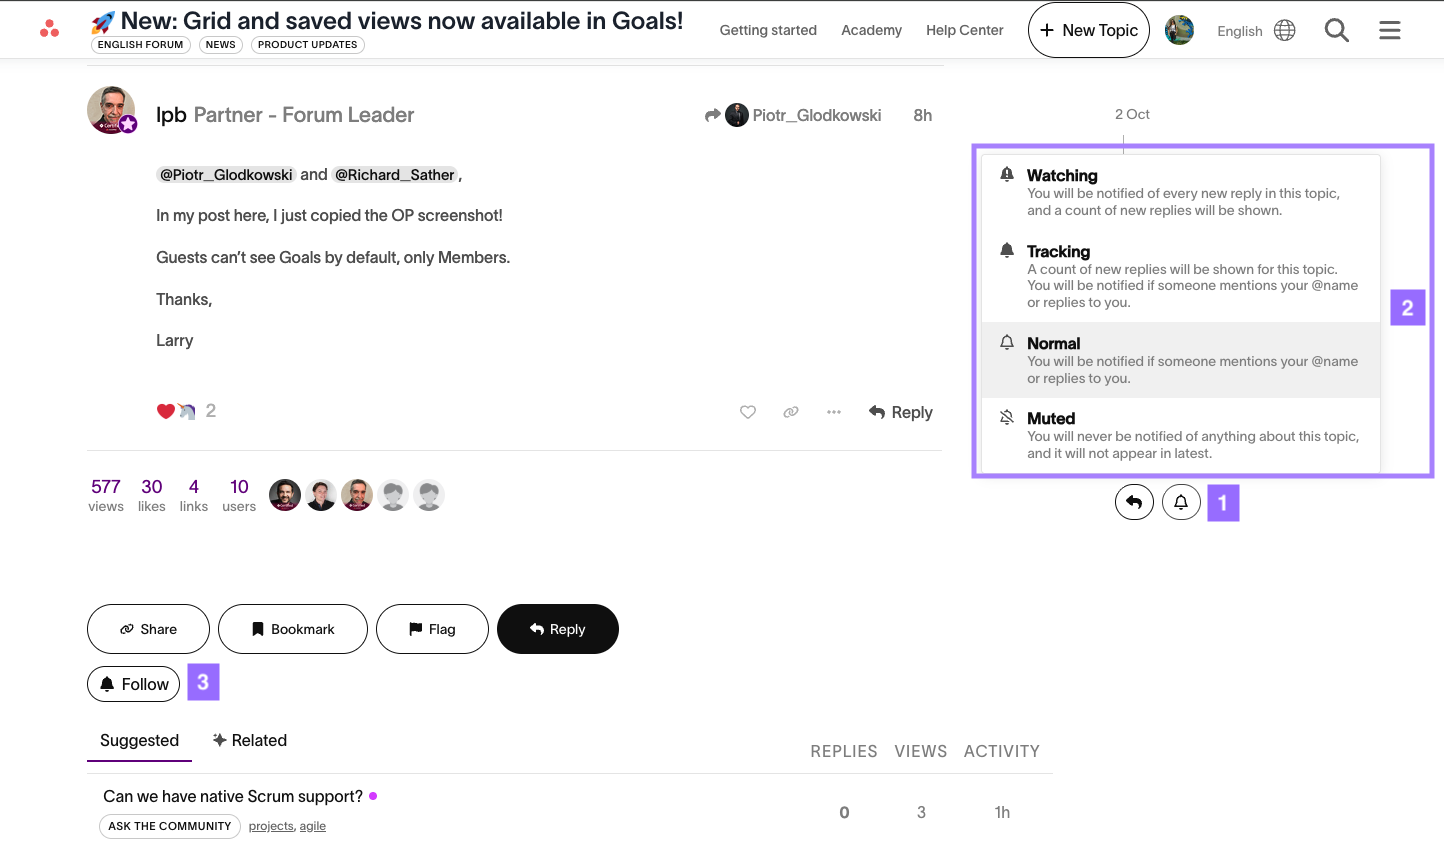Screen dimensions: 1444x846
Task: Toggle Follow on this topic
Action: 134,684
